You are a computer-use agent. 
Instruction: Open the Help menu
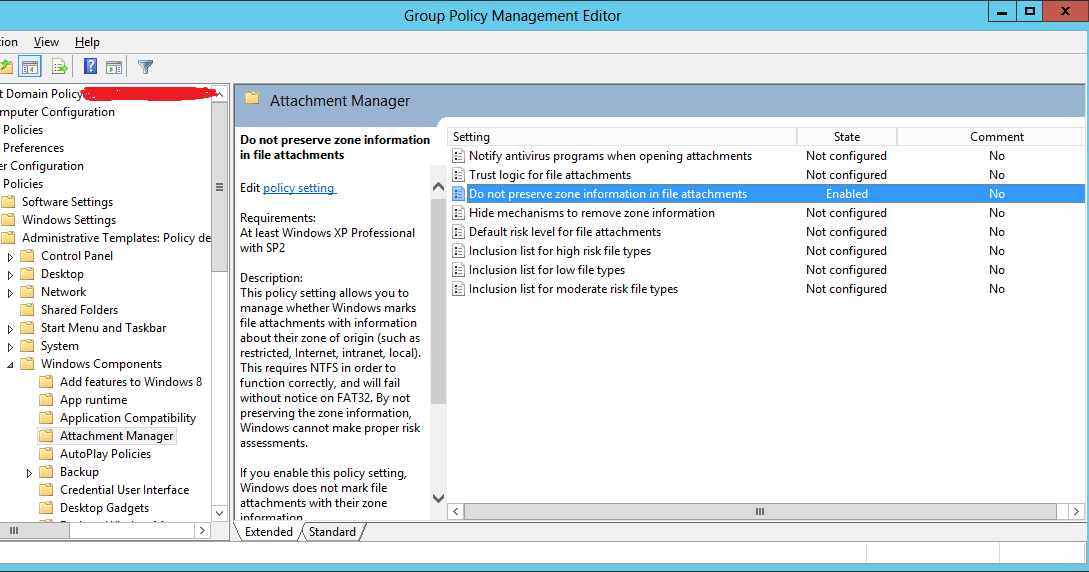click(88, 42)
